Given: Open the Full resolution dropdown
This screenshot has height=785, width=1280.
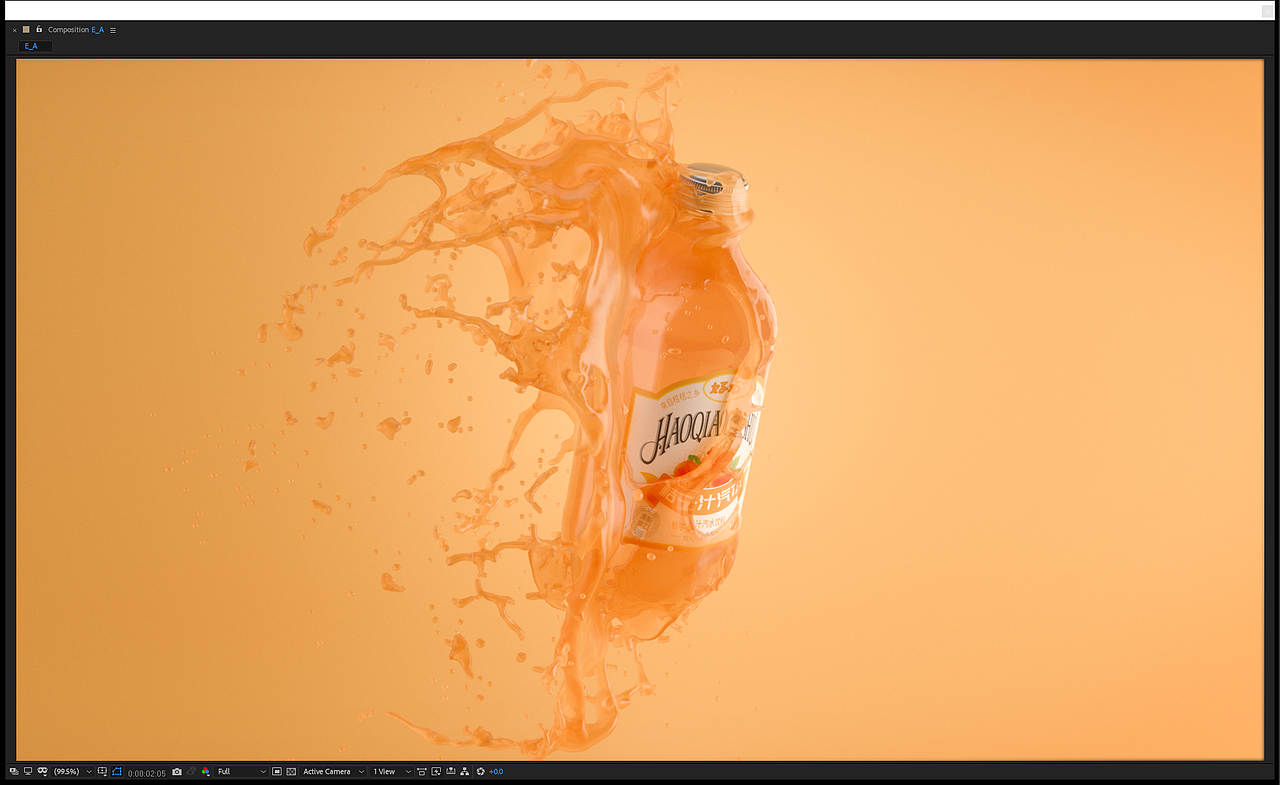Looking at the screenshot, I should pyautogui.click(x=242, y=771).
